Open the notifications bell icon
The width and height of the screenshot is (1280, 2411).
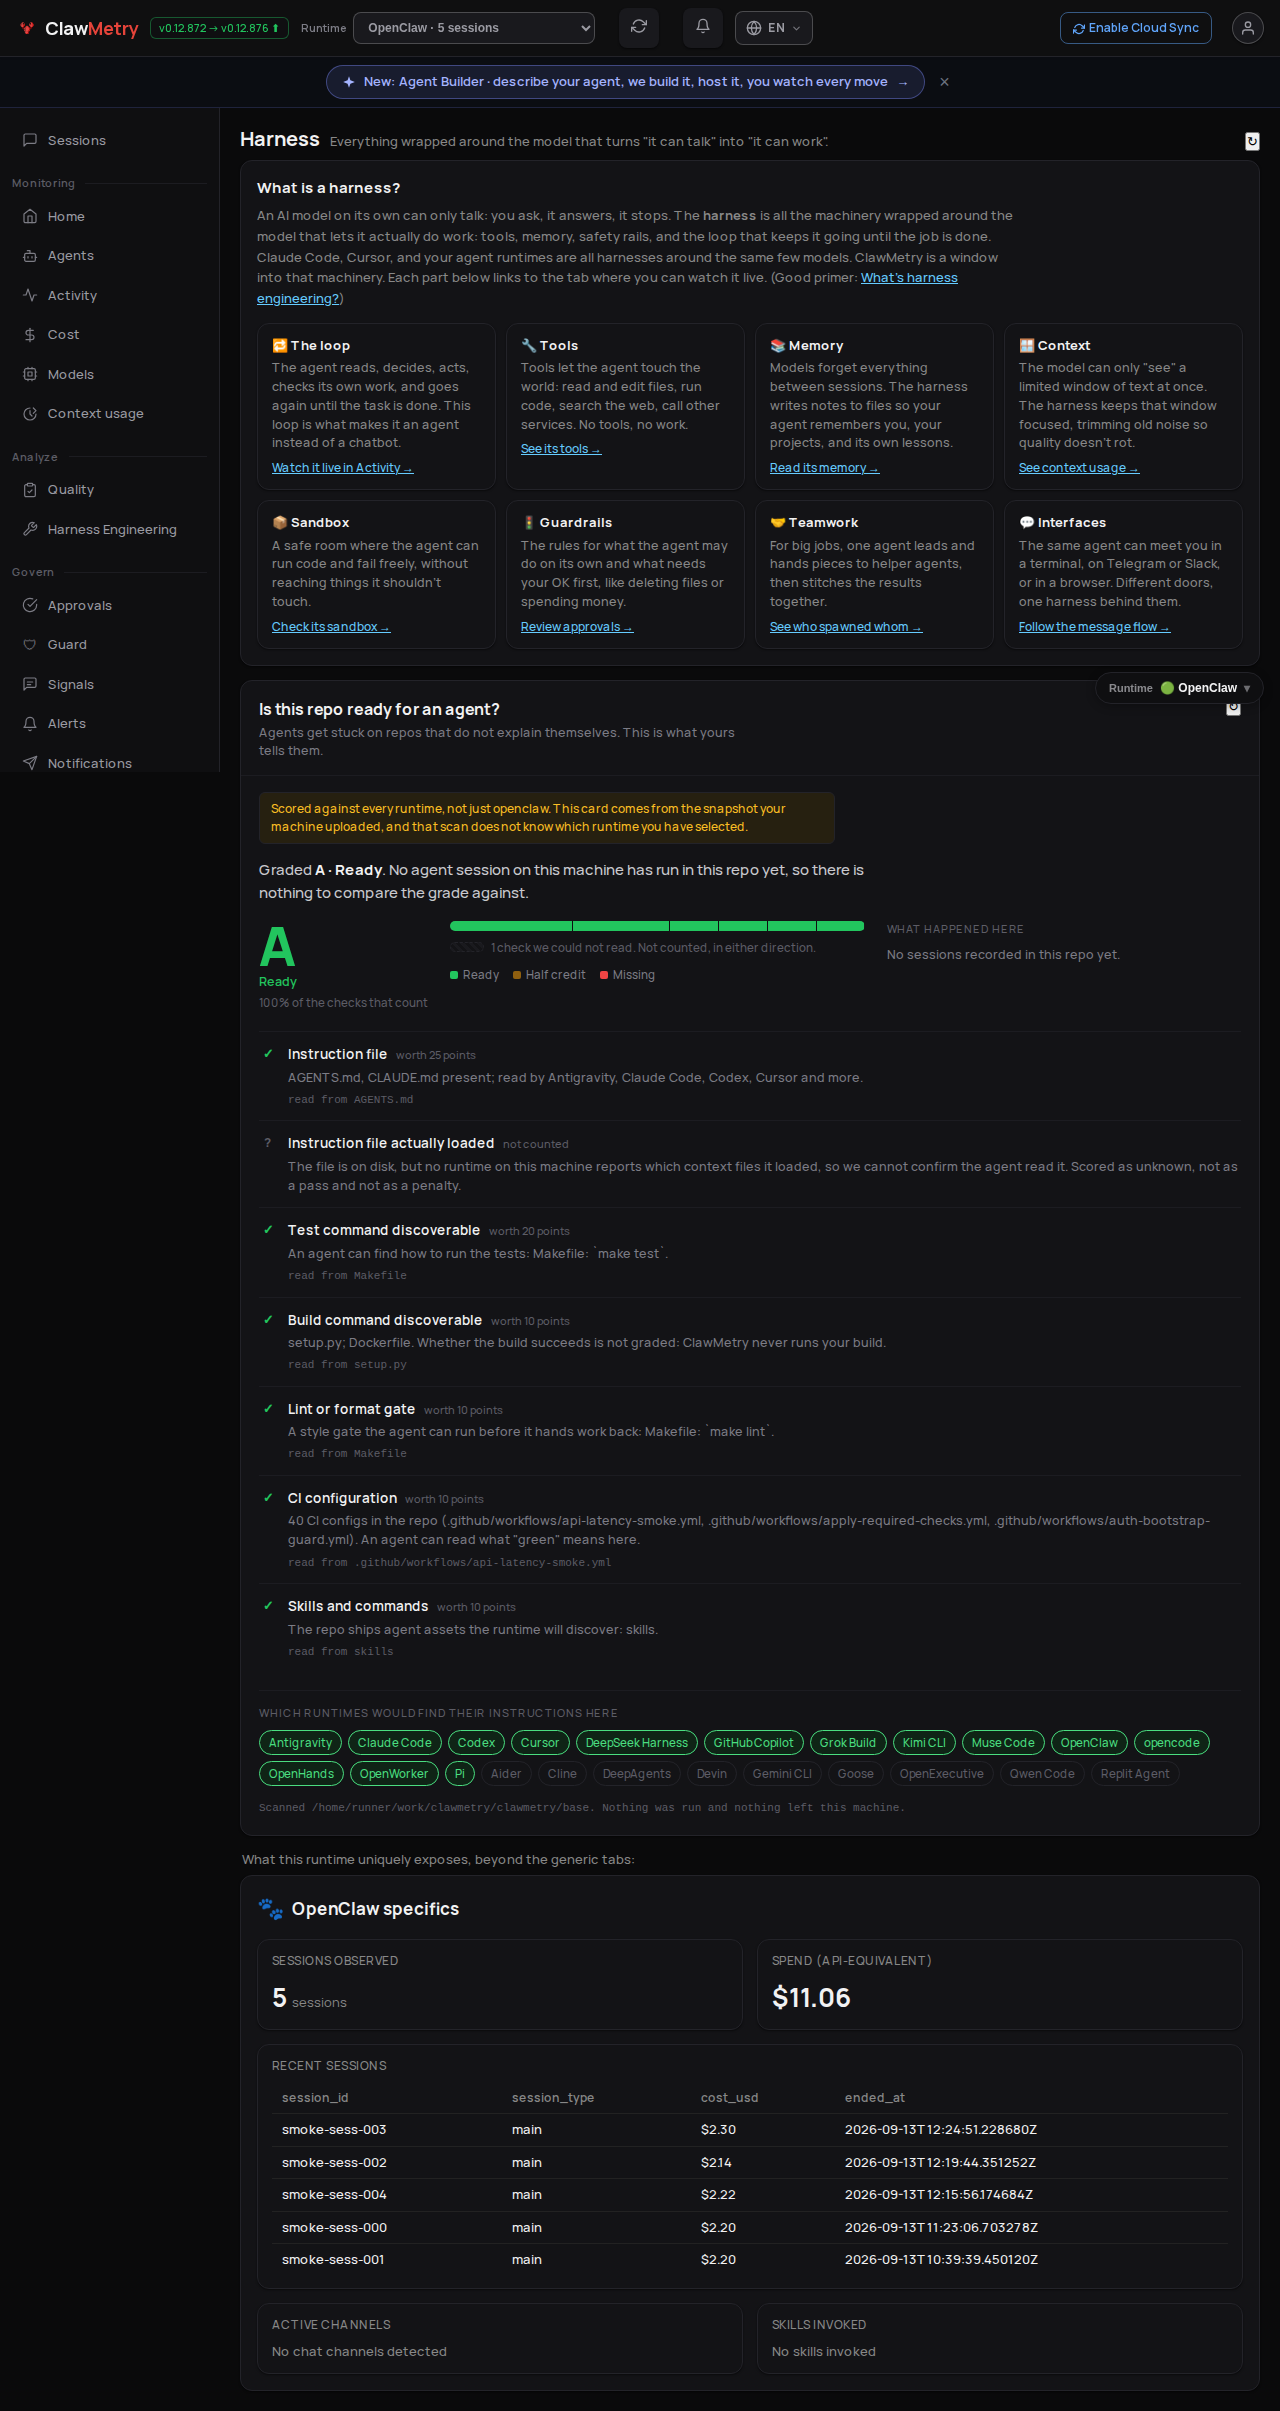pyautogui.click(x=703, y=28)
